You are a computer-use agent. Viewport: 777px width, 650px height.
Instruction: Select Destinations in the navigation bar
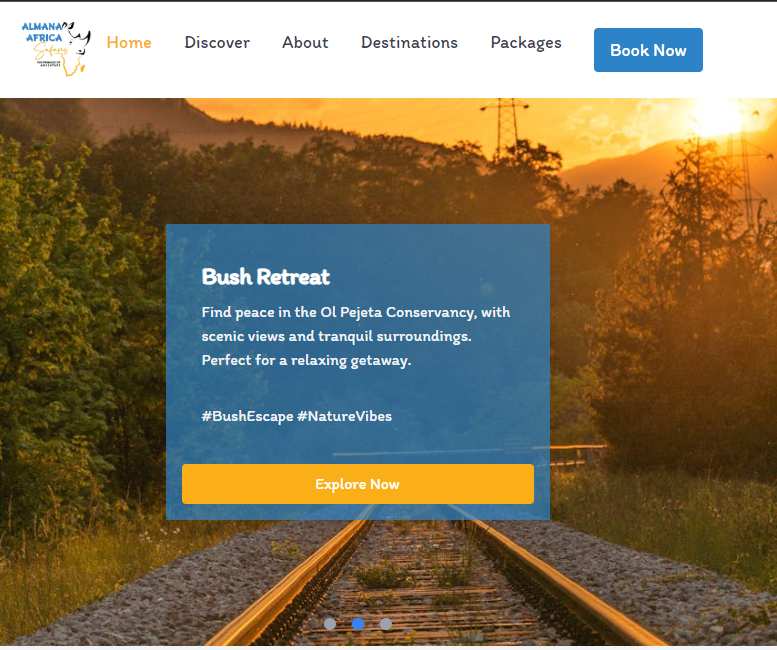pos(409,43)
